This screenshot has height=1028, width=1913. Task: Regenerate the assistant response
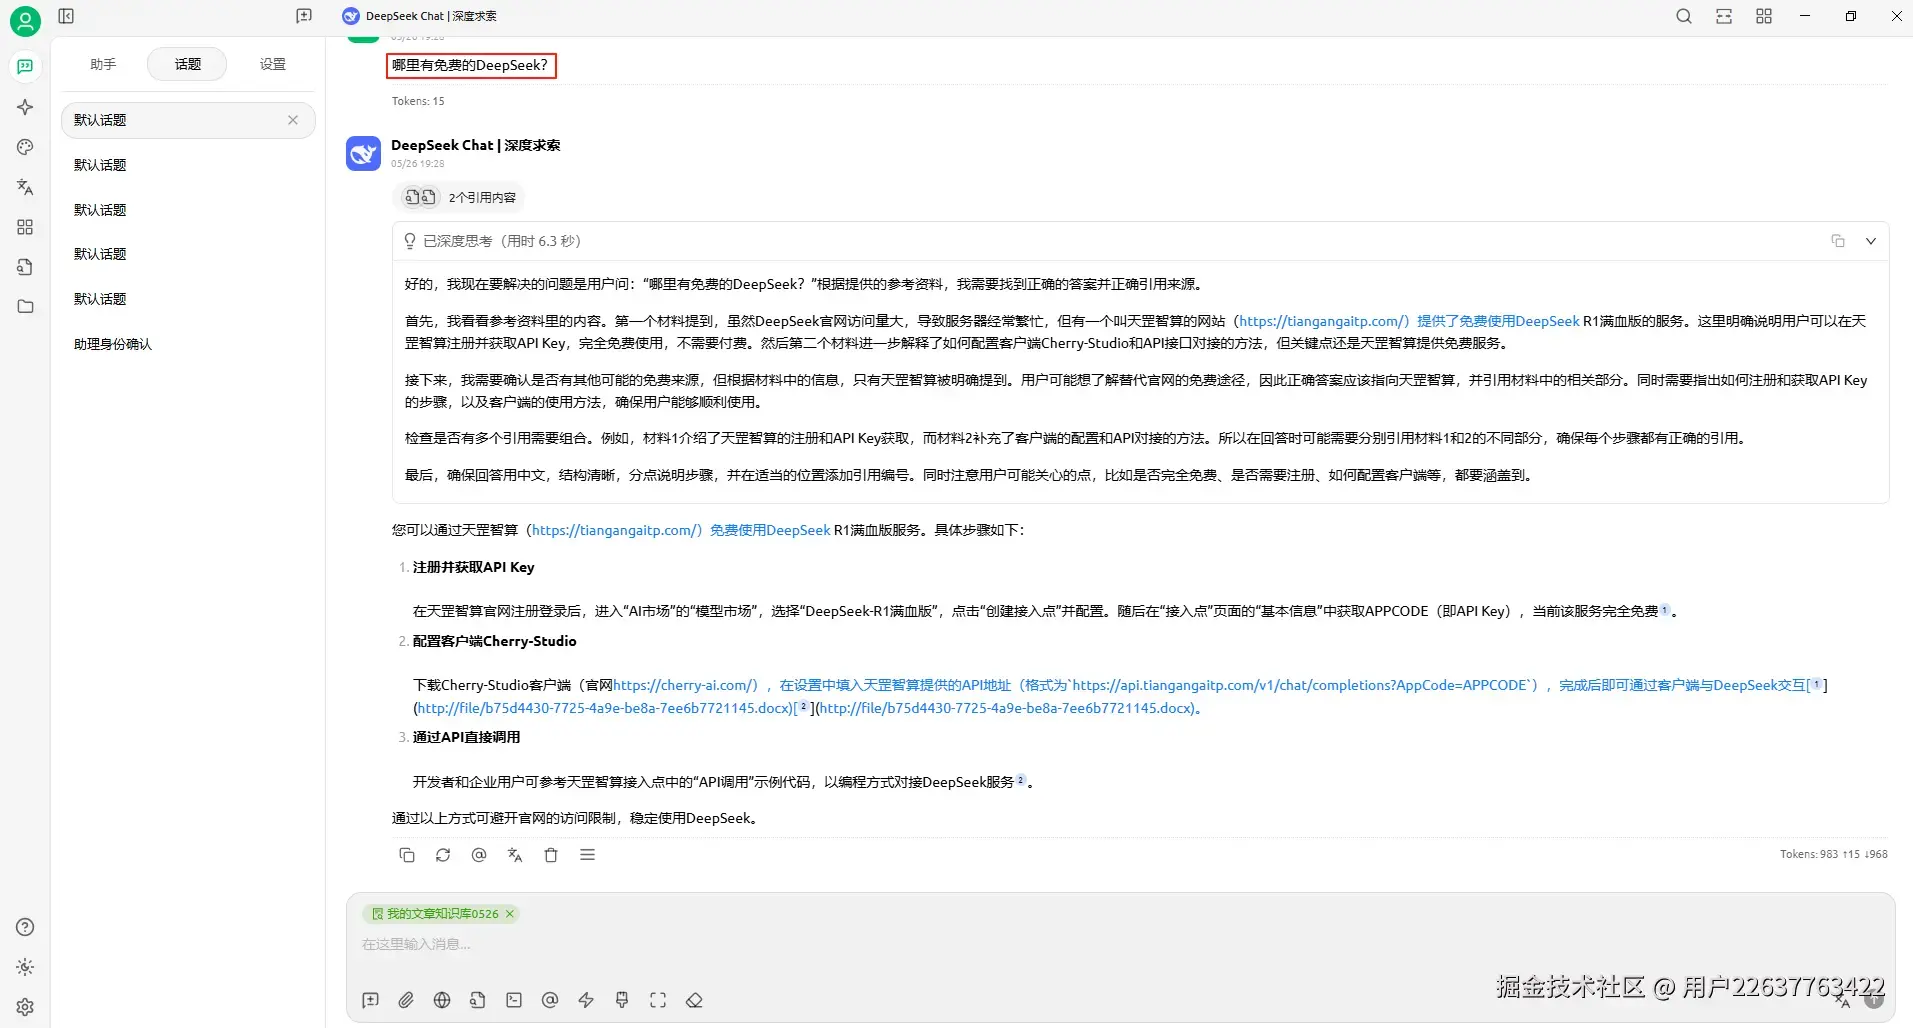pyautogui.click(x=443, y=855)
